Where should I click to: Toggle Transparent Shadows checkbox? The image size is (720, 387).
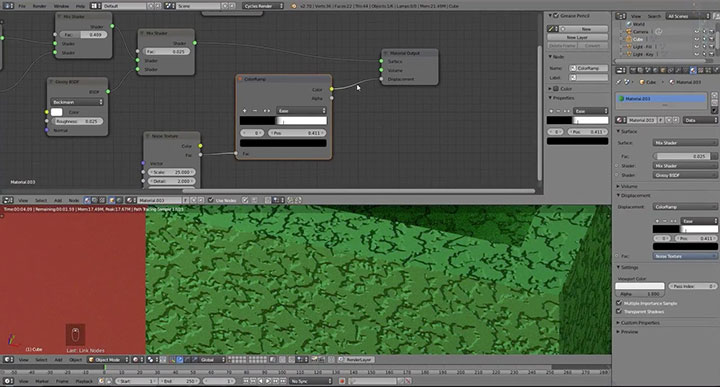tap(619, 311)
